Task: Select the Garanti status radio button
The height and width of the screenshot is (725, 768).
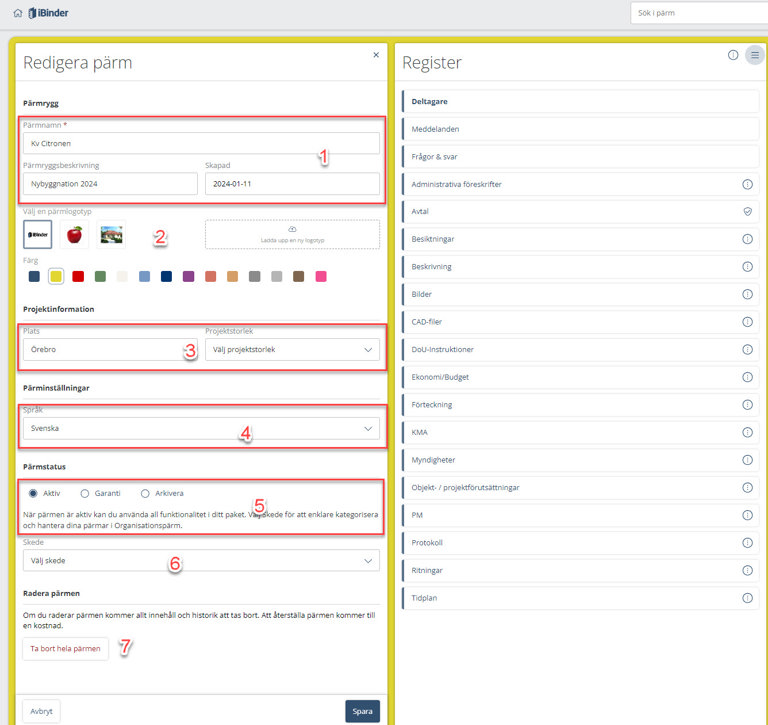Action: tap(85, 493)
